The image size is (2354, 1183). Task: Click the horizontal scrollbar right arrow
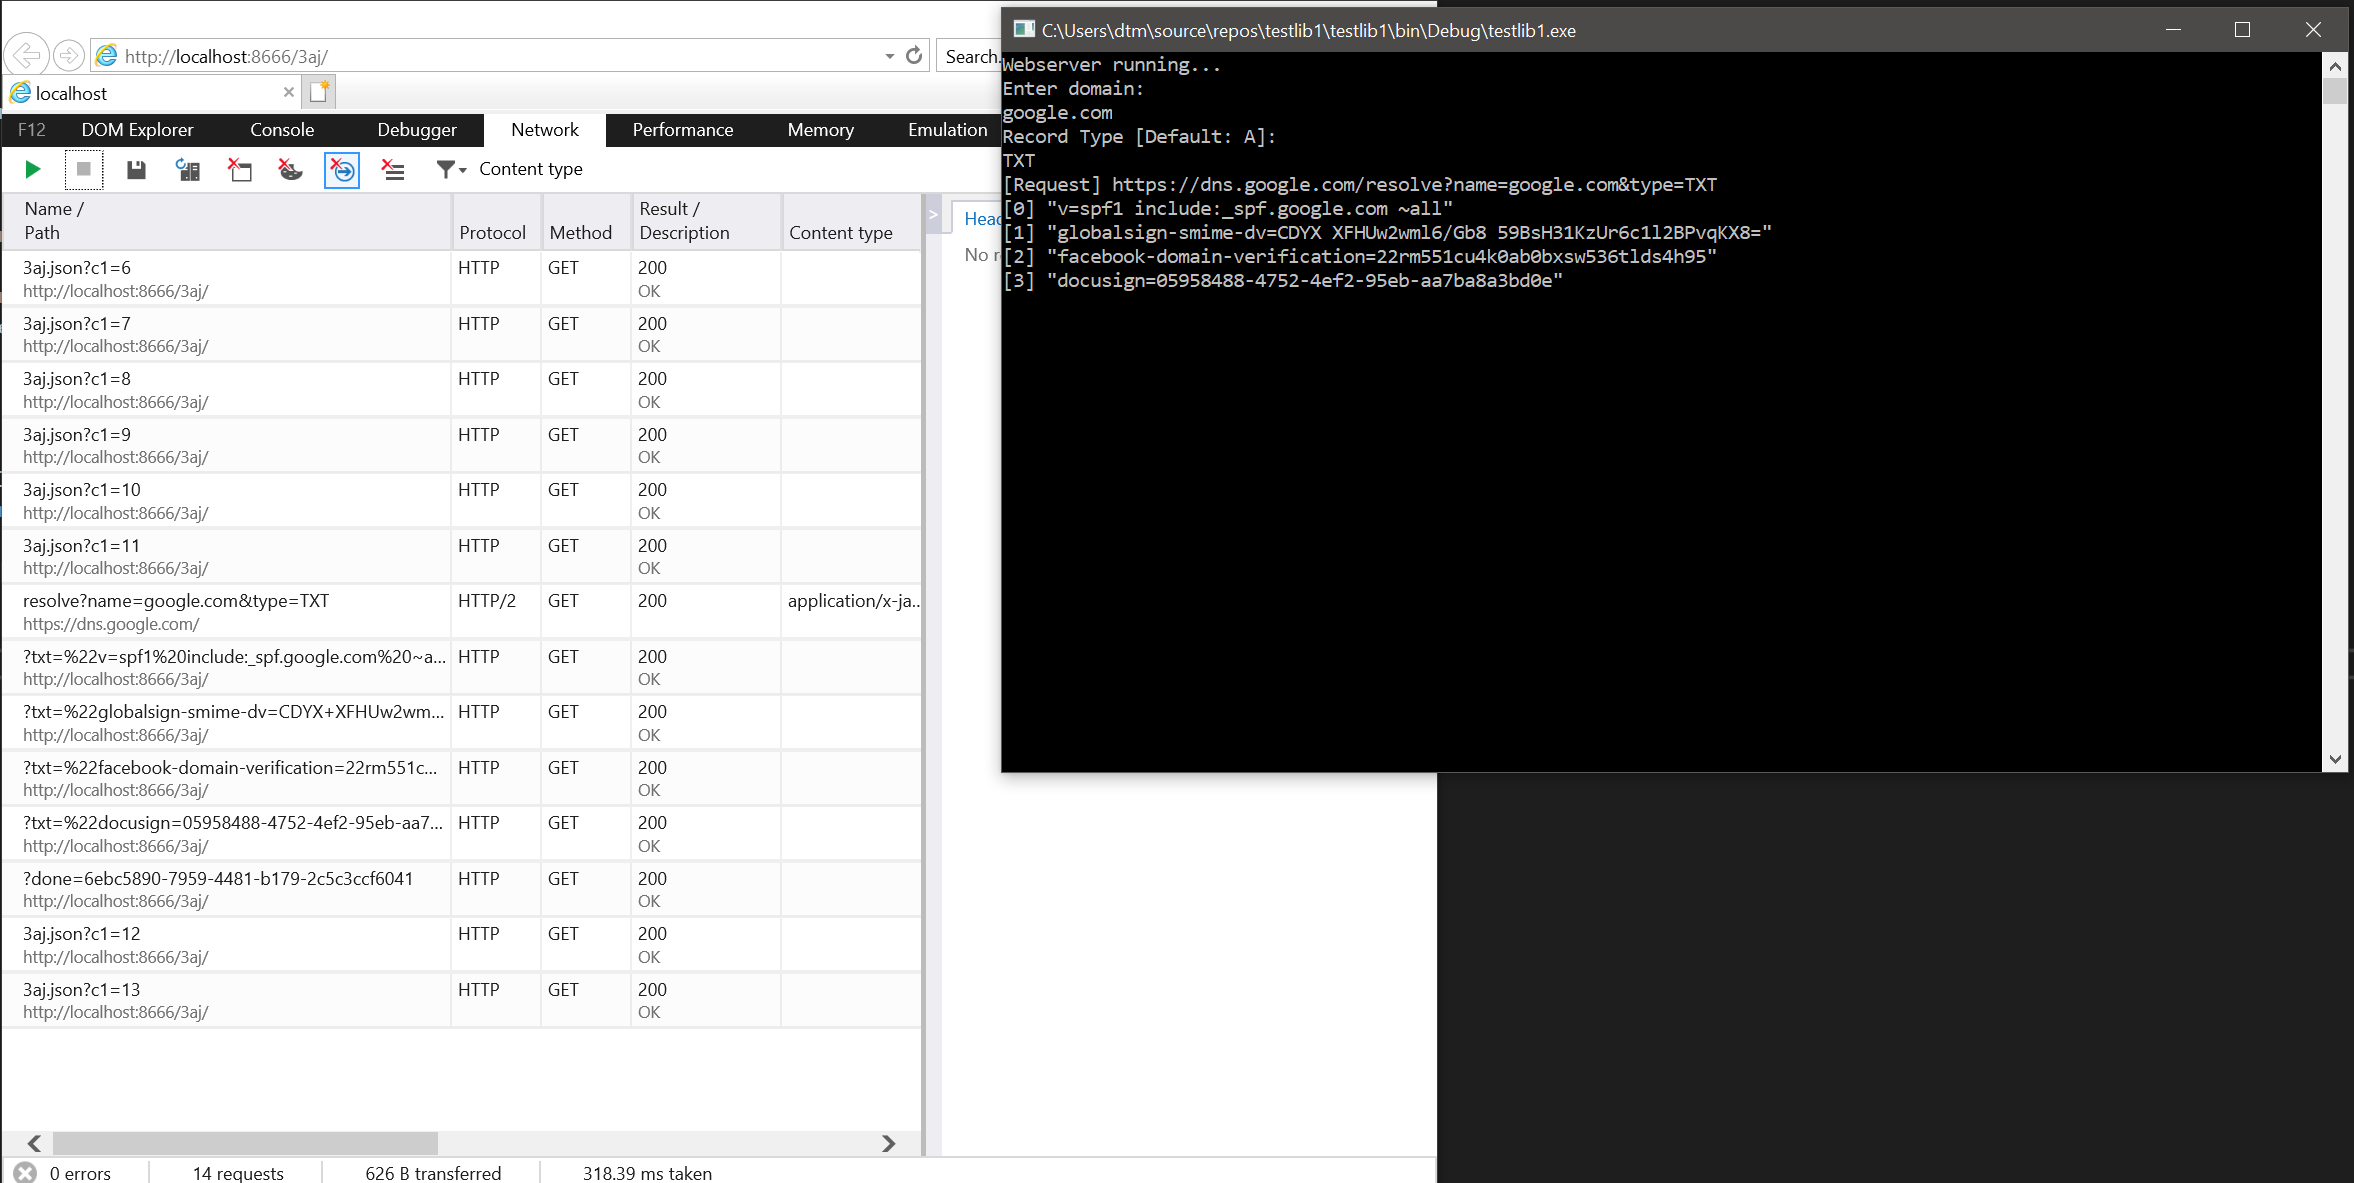pos(888,1143)
